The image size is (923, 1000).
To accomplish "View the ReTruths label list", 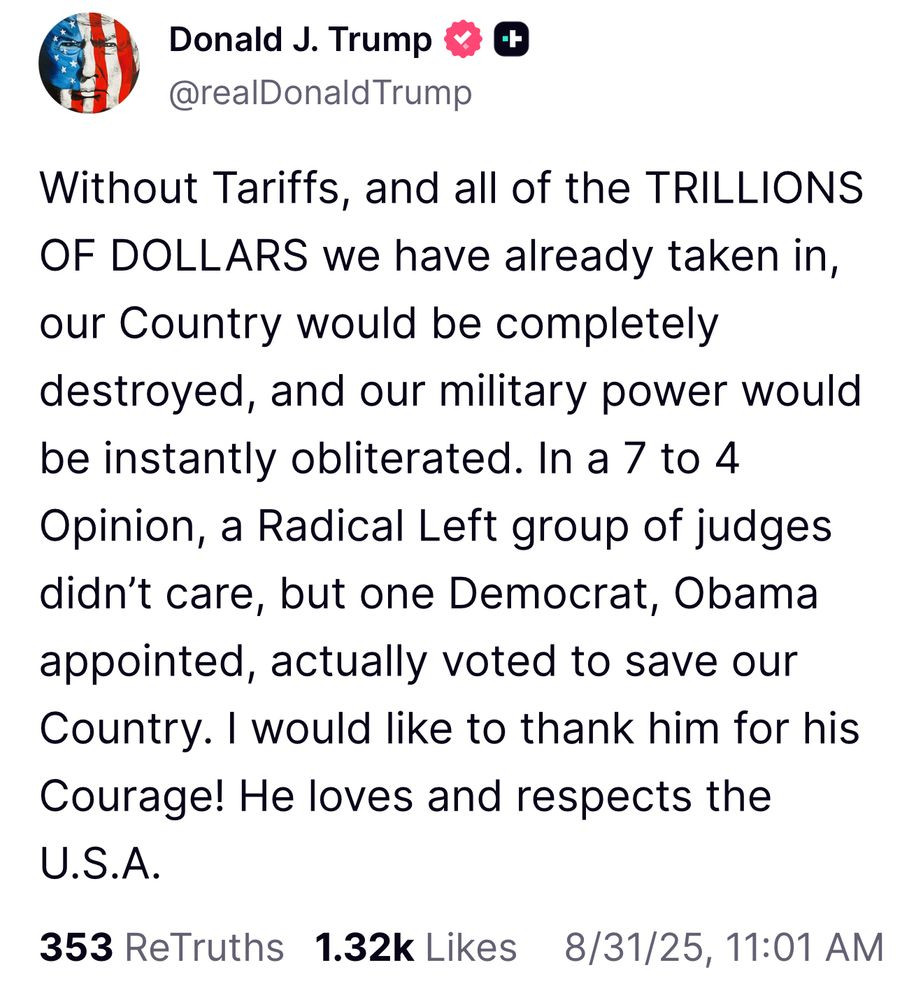I will tap(204, 946).
